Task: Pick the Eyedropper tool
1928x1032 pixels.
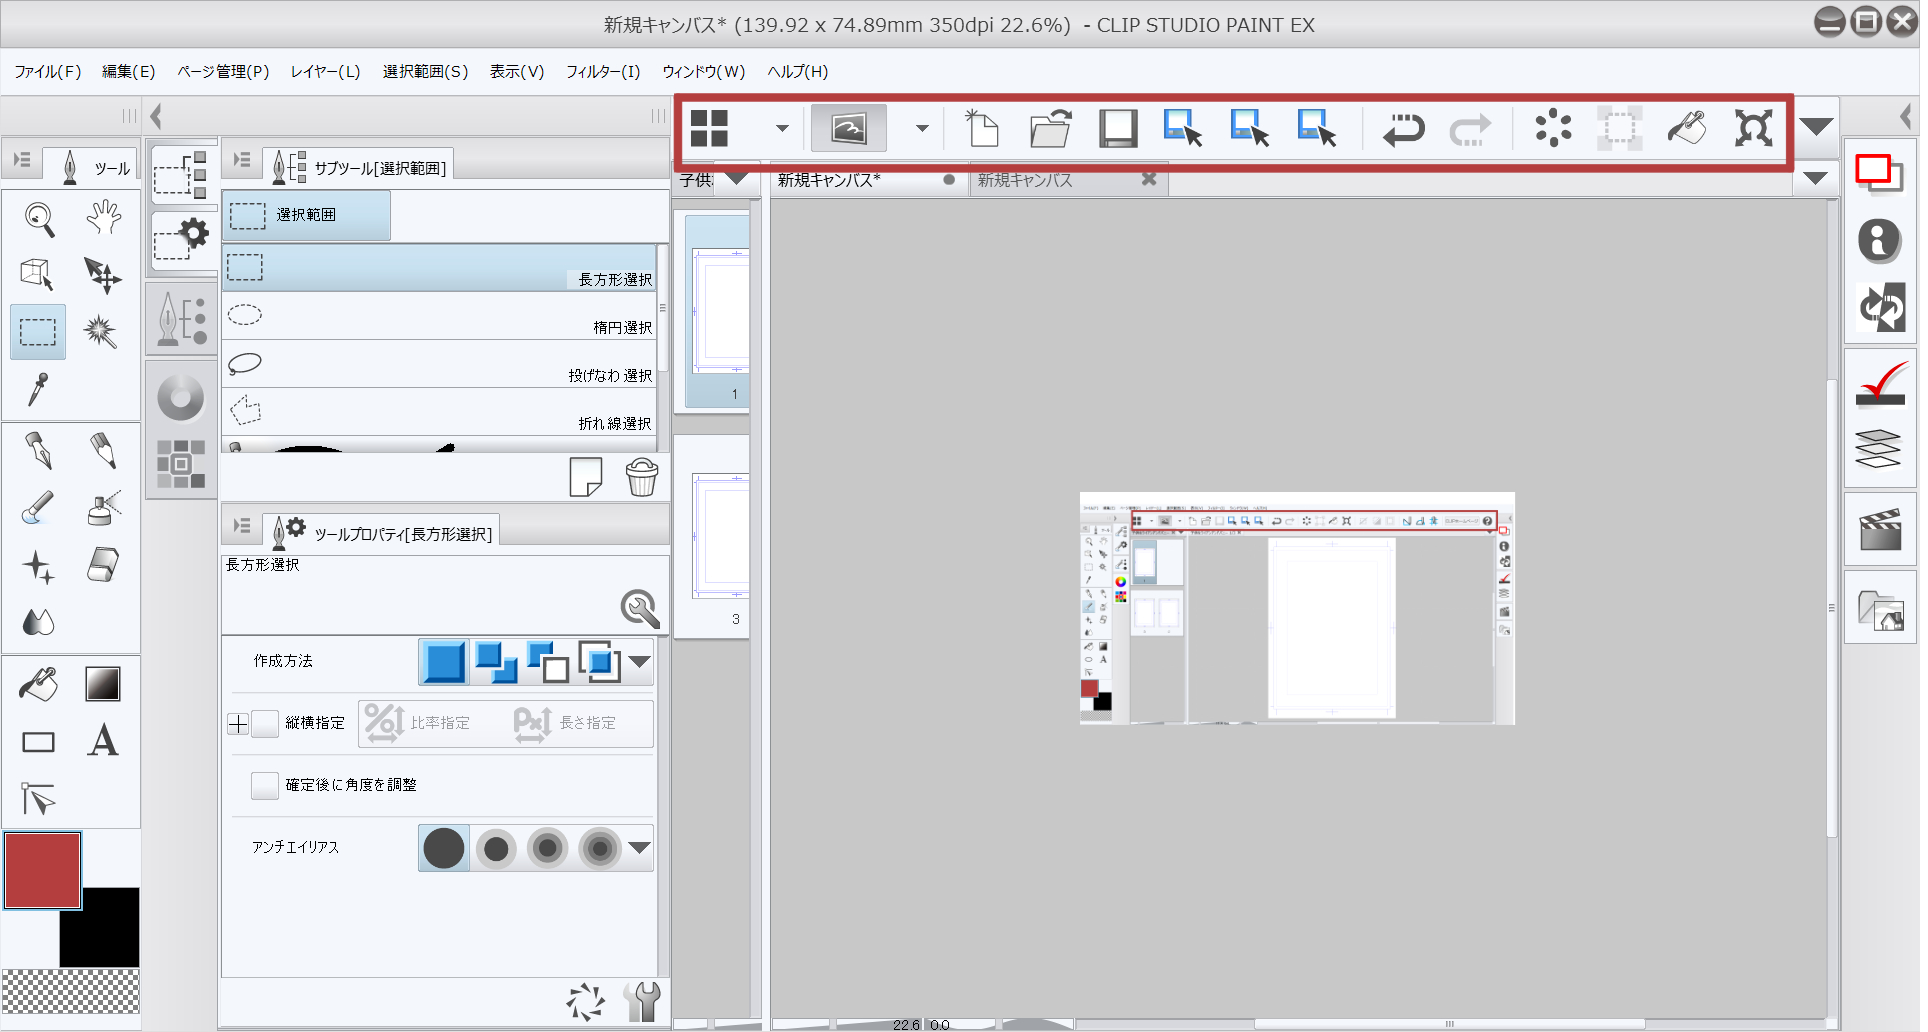Action: click(x=38, y=389)
